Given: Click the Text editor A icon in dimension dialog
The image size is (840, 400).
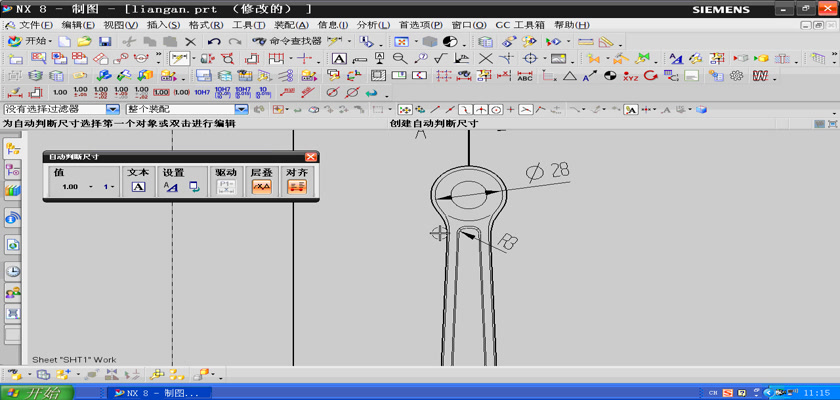Looking at the screenshot, I should [139, 186].
